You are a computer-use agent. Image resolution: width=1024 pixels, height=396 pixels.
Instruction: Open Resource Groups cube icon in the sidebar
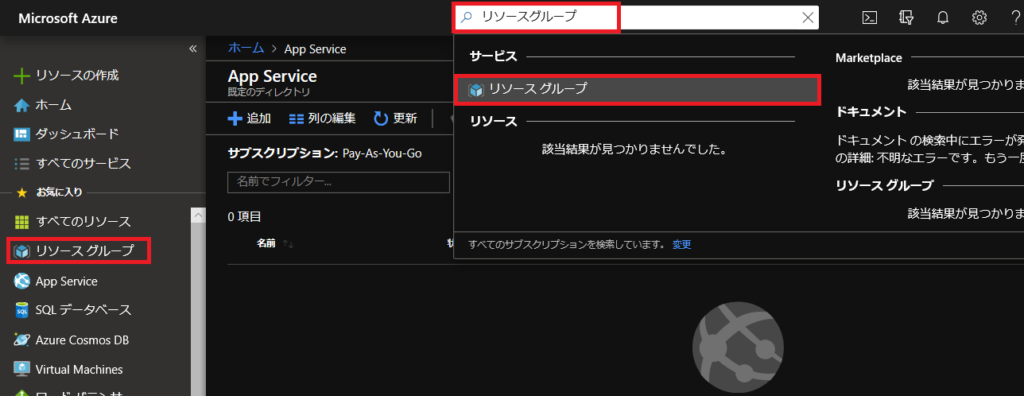coord(22,251)
